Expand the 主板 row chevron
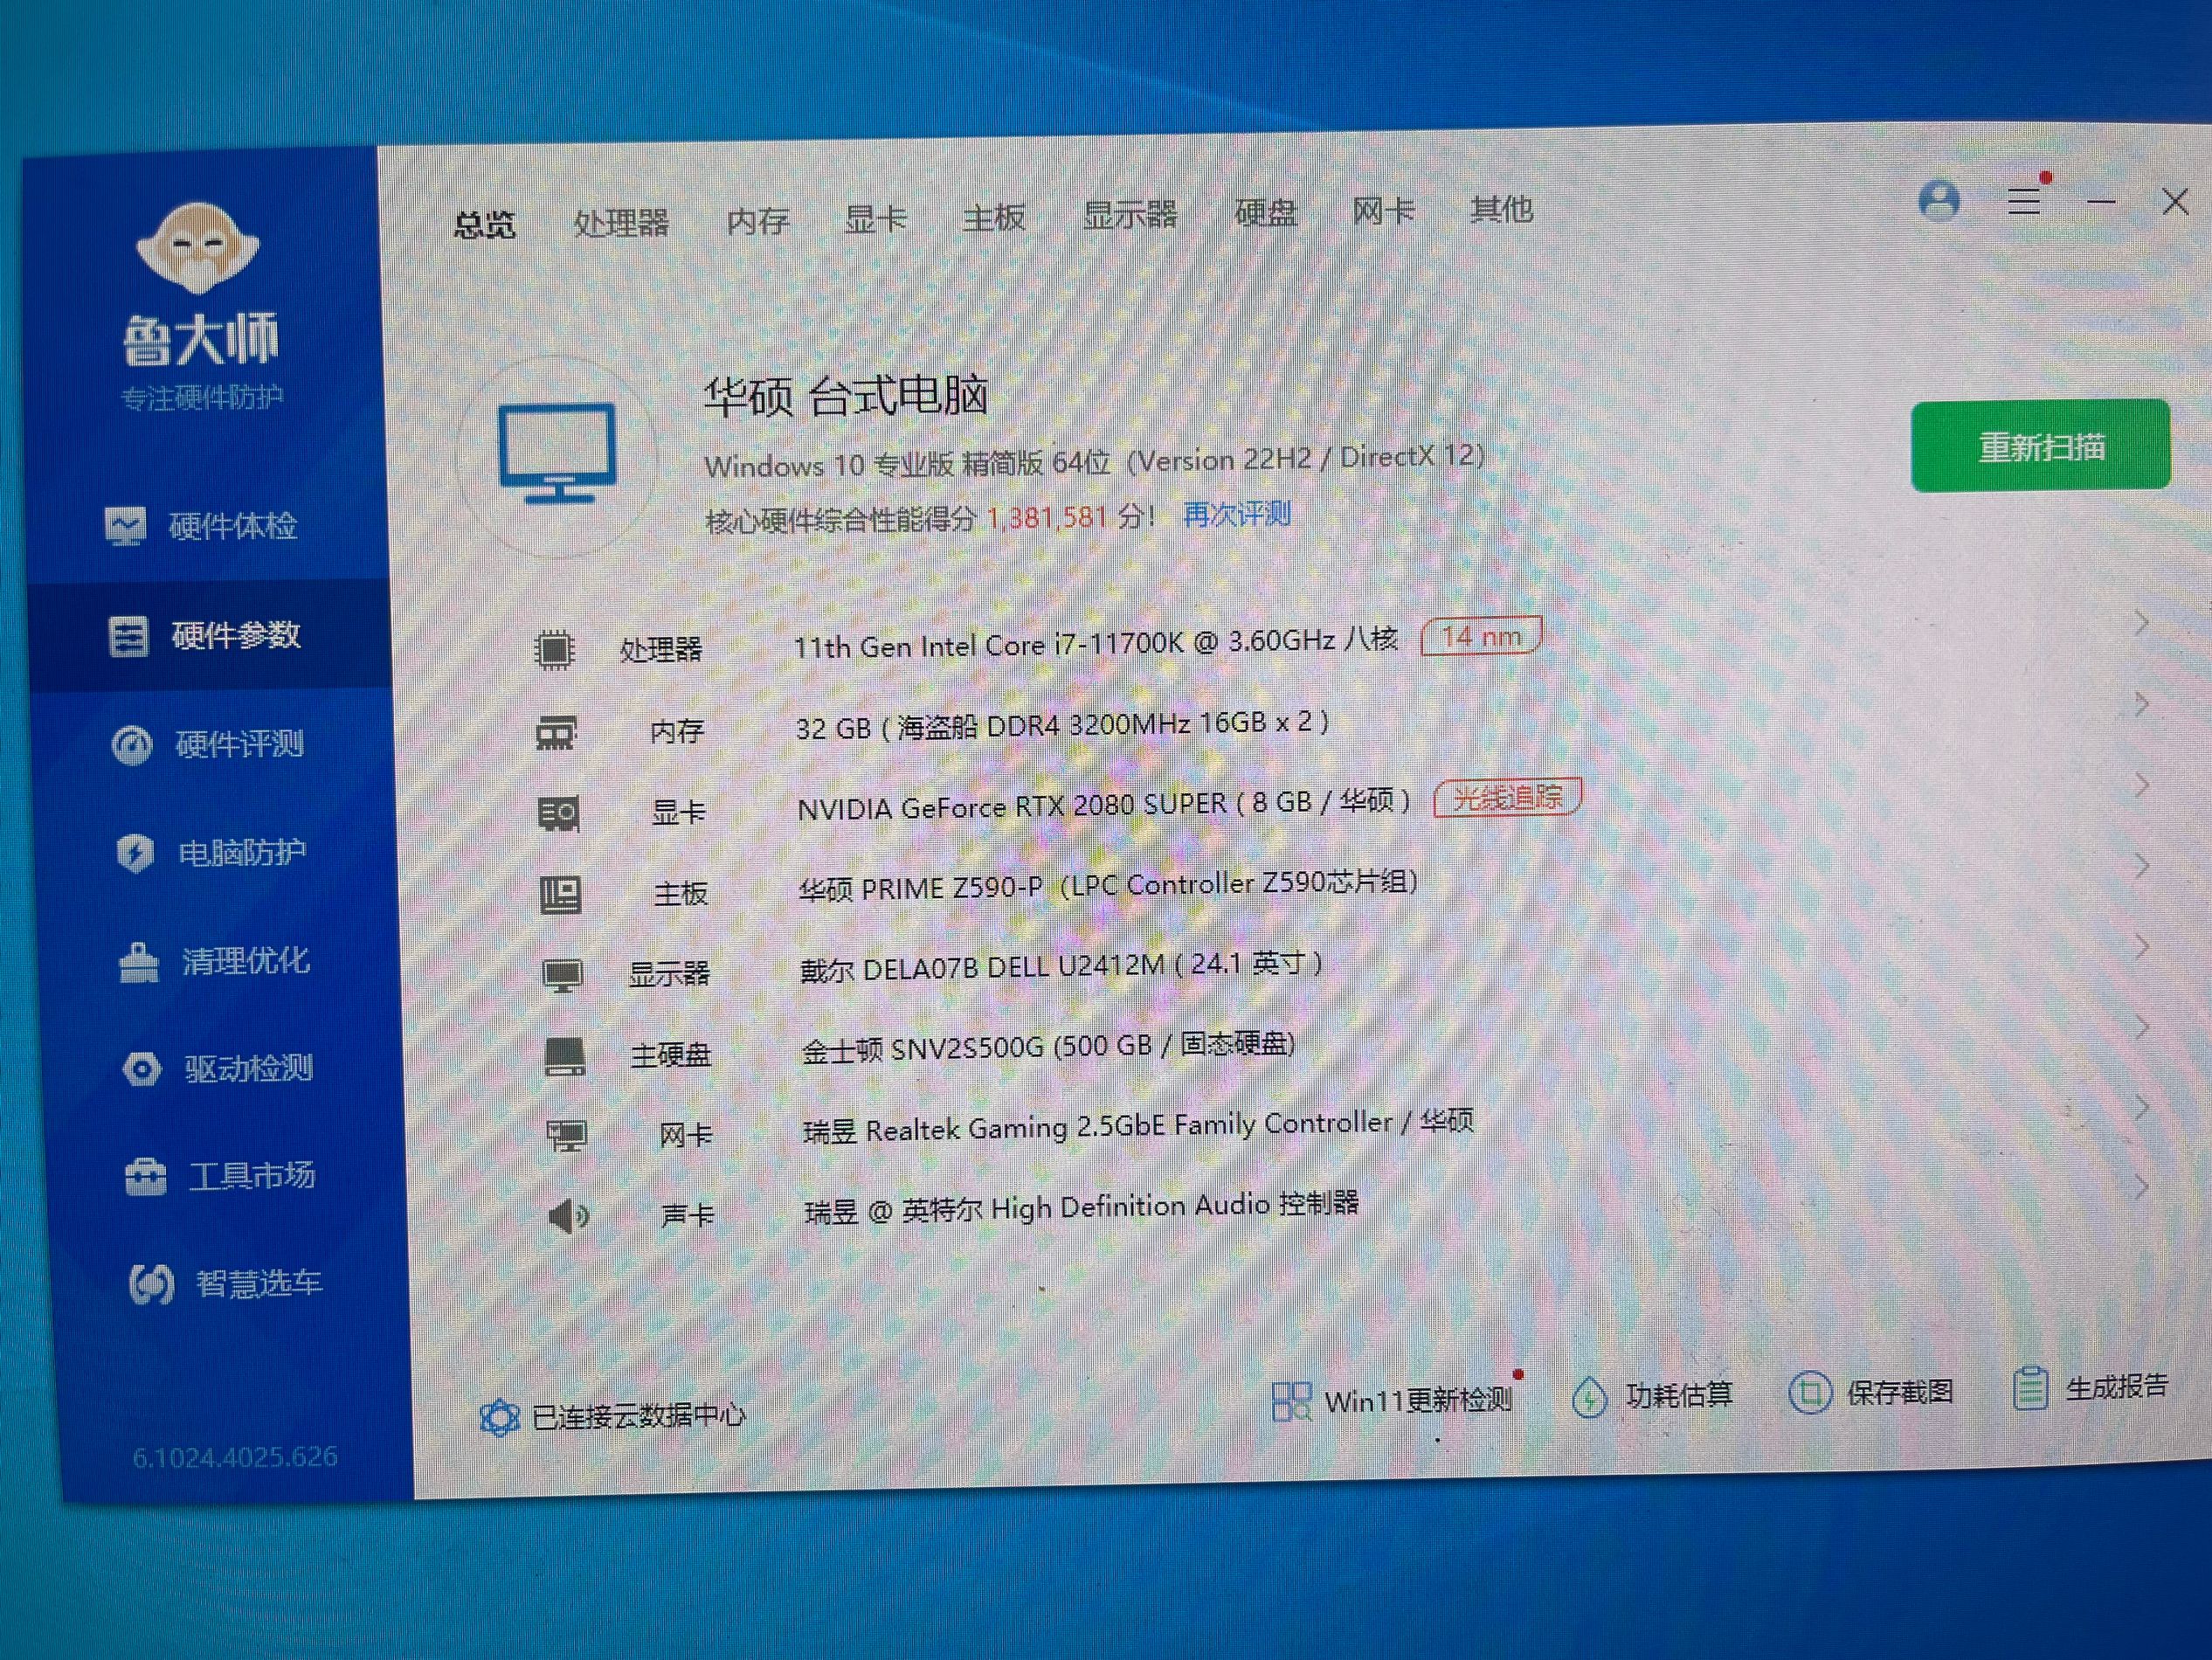Viewport: 2212px width, 1660px height. click(2141, 866)
